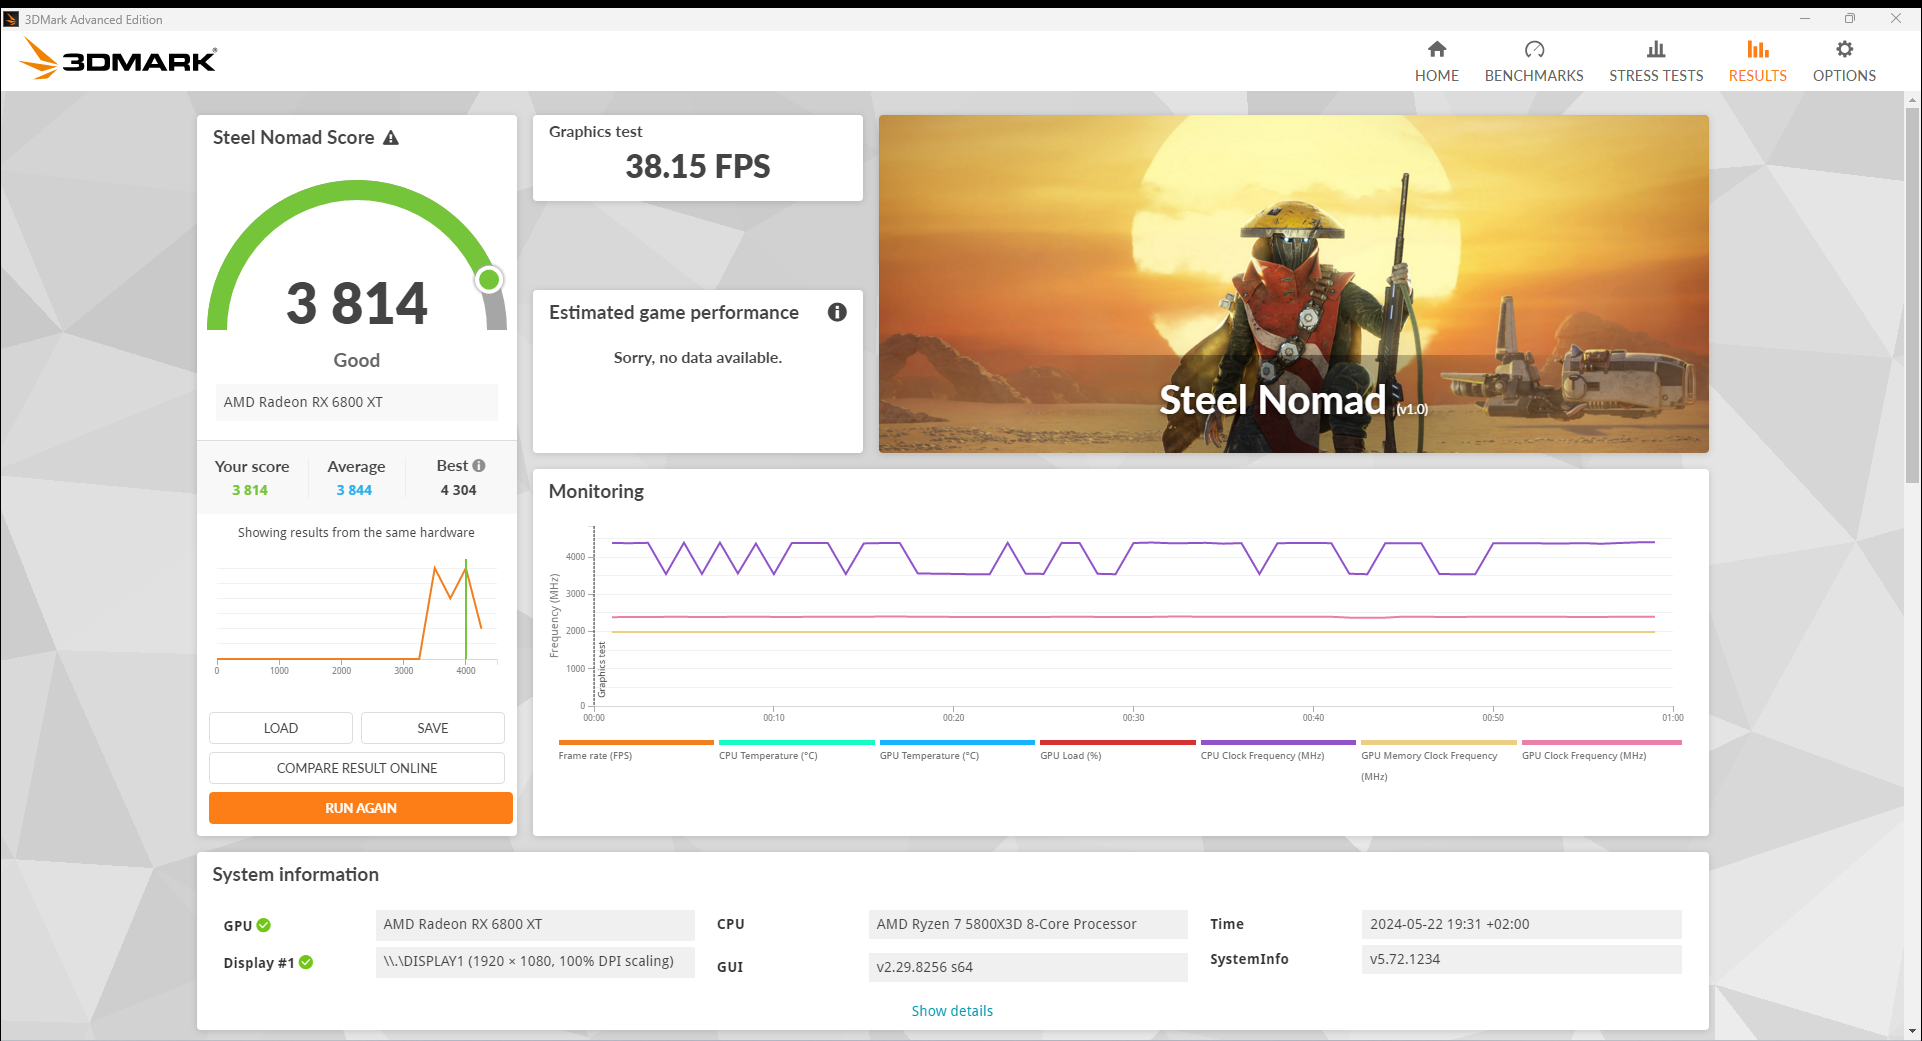Image resolution: width=1922 pixels, height=1041 pixels.
Task: Click the SAVE button
Action: [x=433, y=728]
